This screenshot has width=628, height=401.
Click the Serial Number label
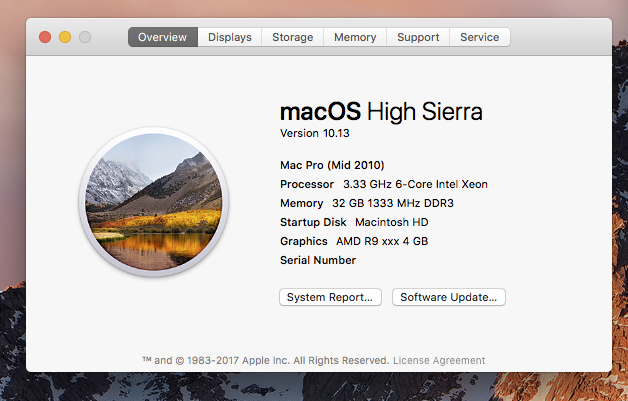click(318, 260)
